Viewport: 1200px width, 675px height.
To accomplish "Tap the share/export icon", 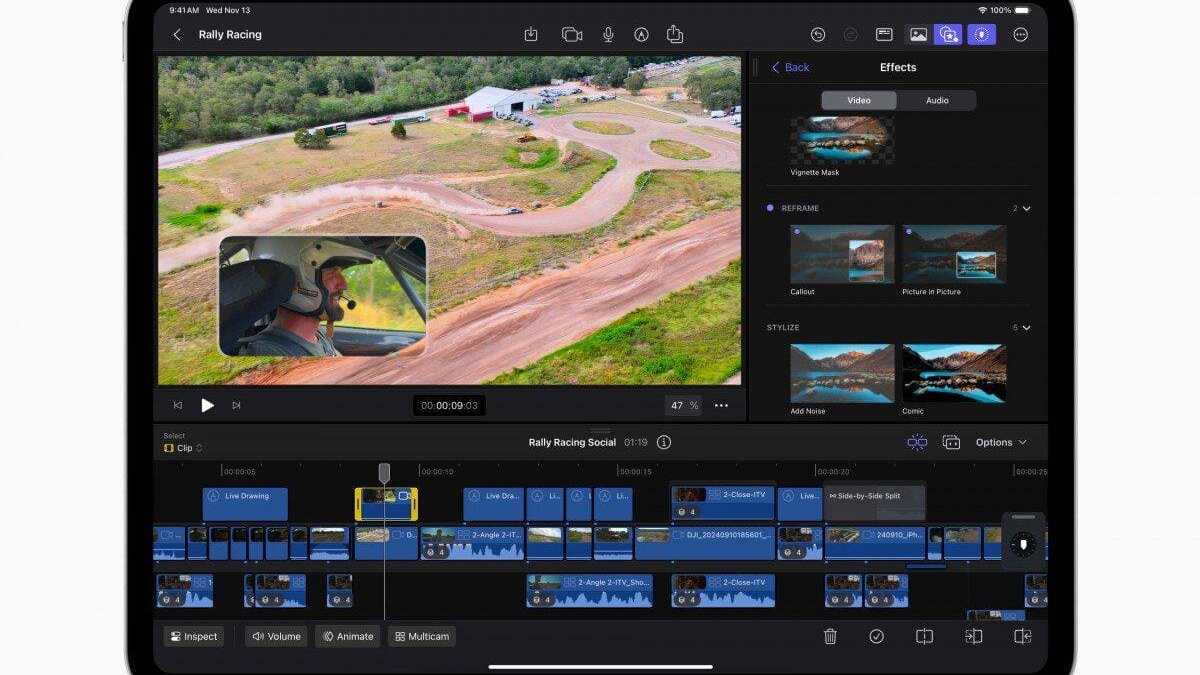I will pos(675,34).
